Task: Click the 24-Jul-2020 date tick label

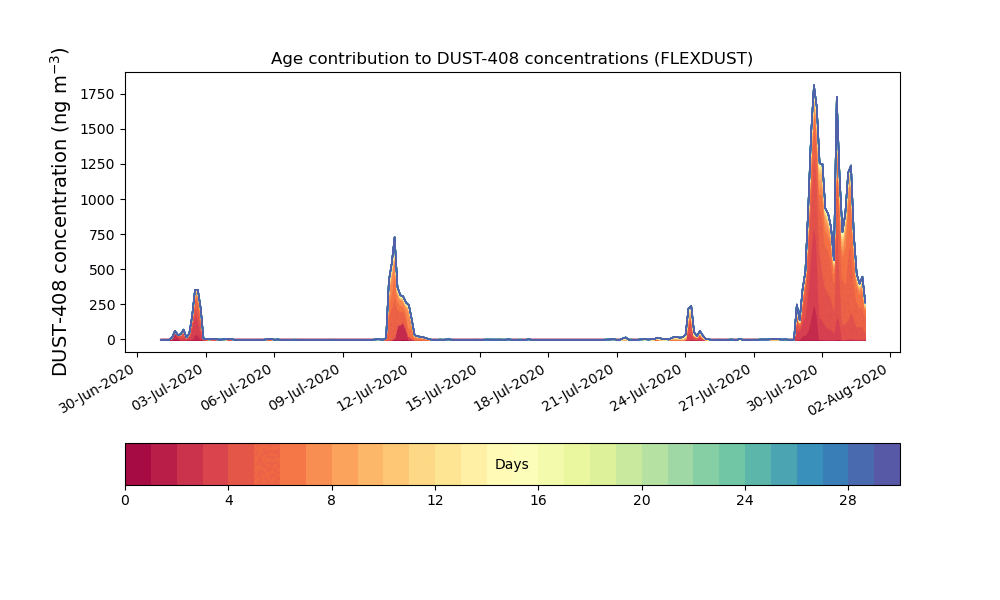Action: point(647,388)
